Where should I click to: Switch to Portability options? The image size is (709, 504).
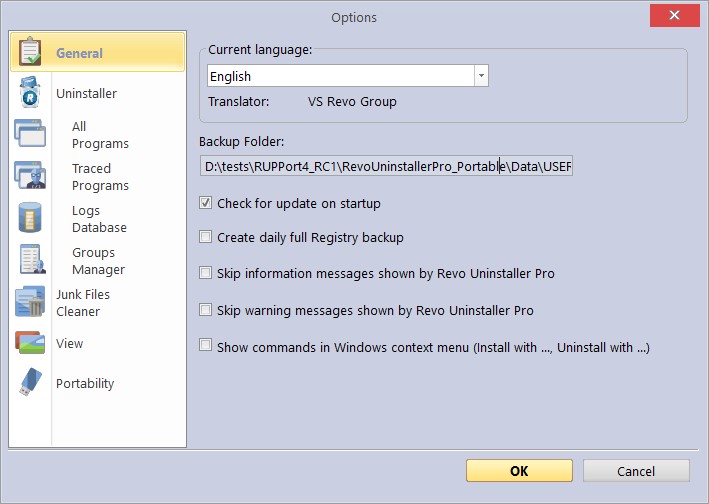coord(85,383)
